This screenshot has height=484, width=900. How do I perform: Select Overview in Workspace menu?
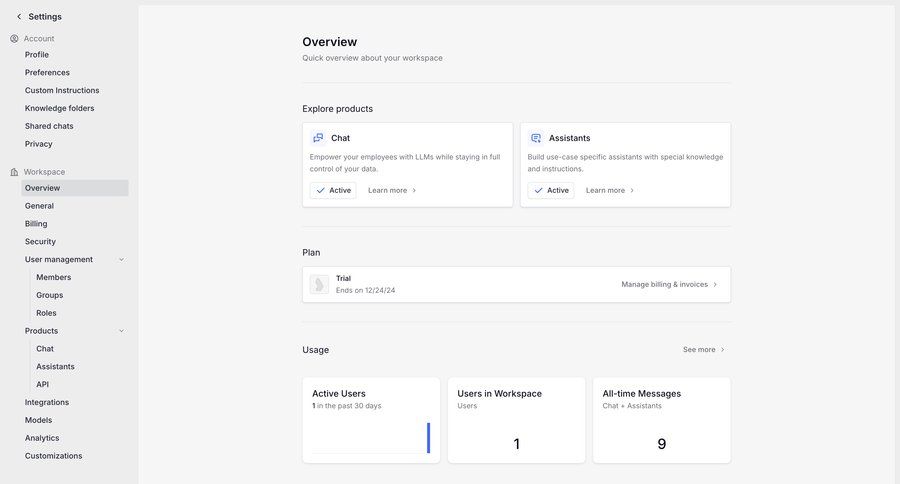pyautogui.click(x=75, y=188)
